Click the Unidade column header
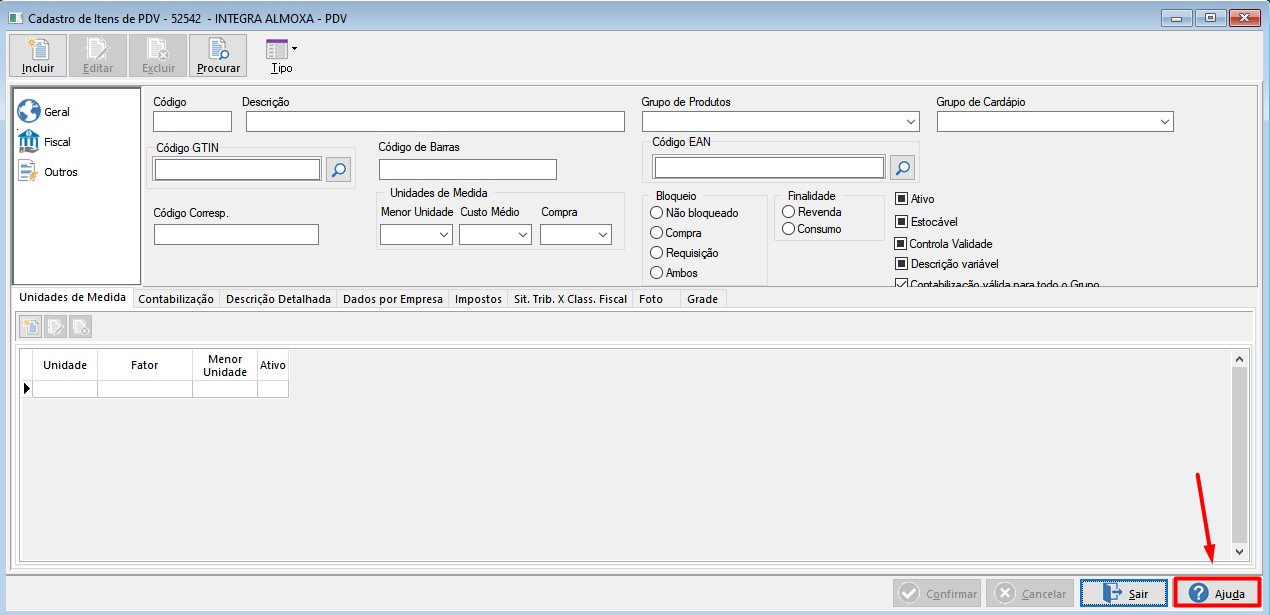 65,365
